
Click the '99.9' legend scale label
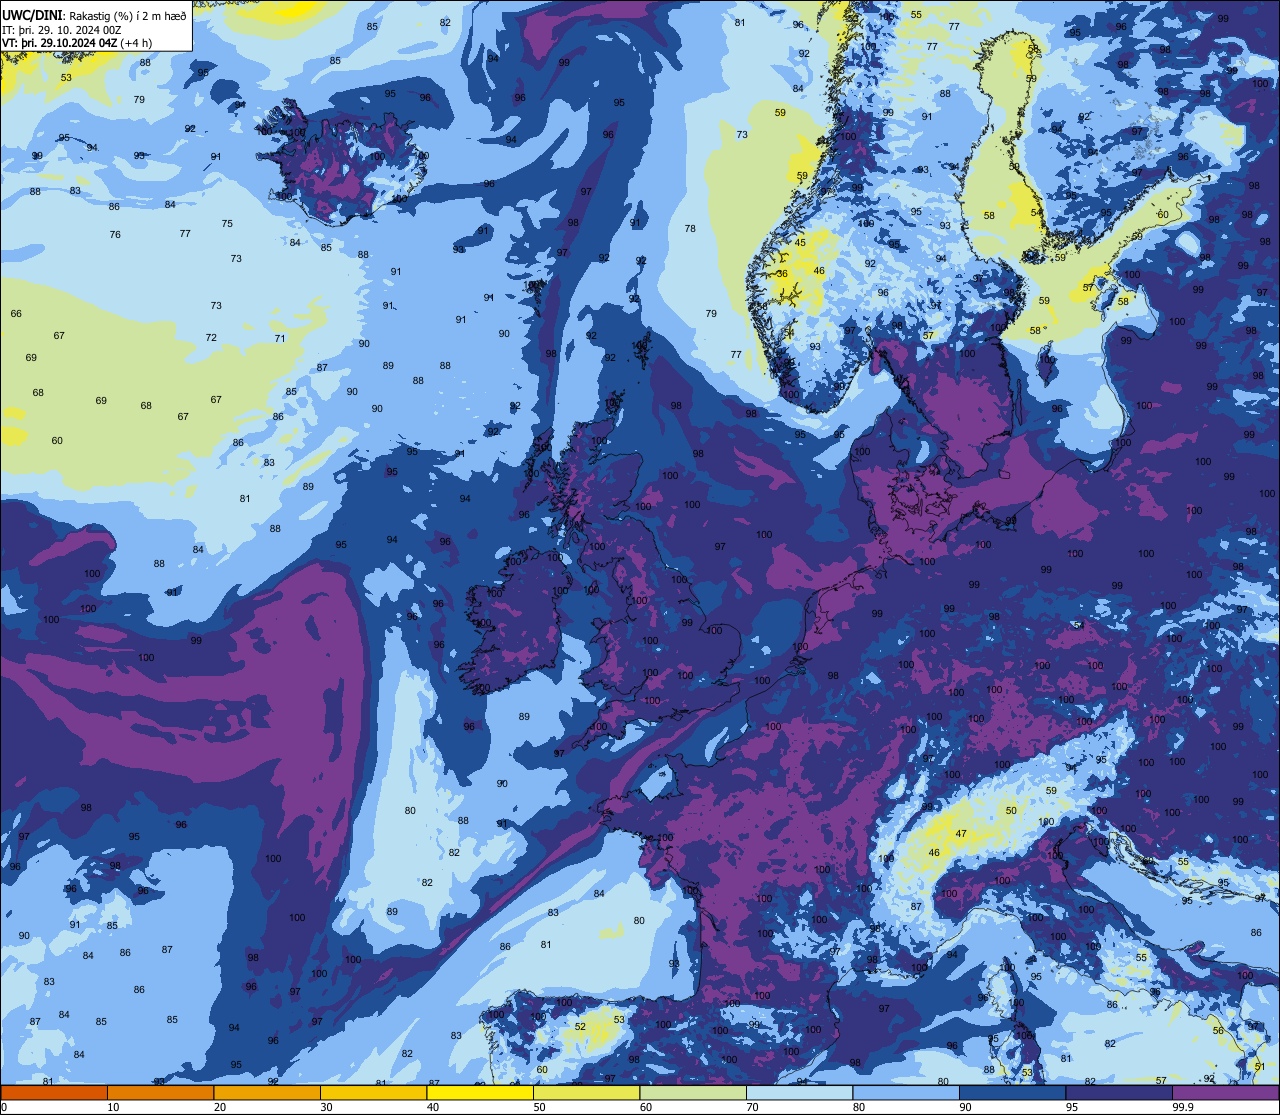point(1184,1107)
